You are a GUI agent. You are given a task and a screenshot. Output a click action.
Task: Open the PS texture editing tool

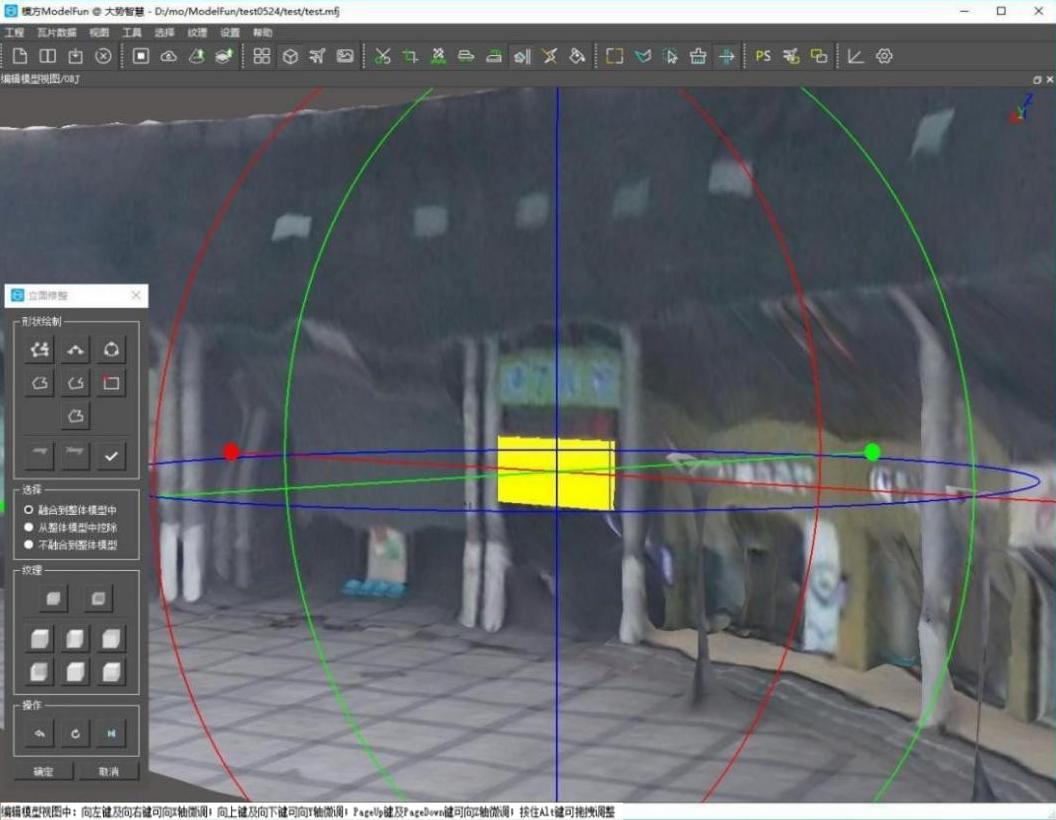[763, 57]
